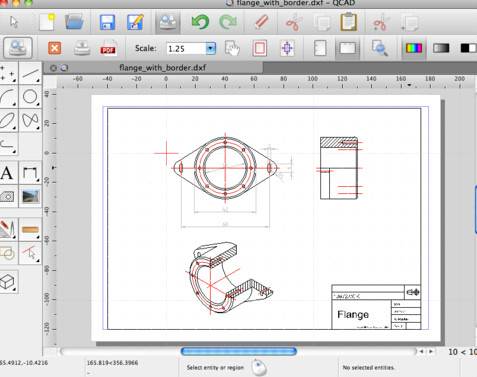Switch page to landscape orientation
Screen dimensions: 477x377
[347, 48]
